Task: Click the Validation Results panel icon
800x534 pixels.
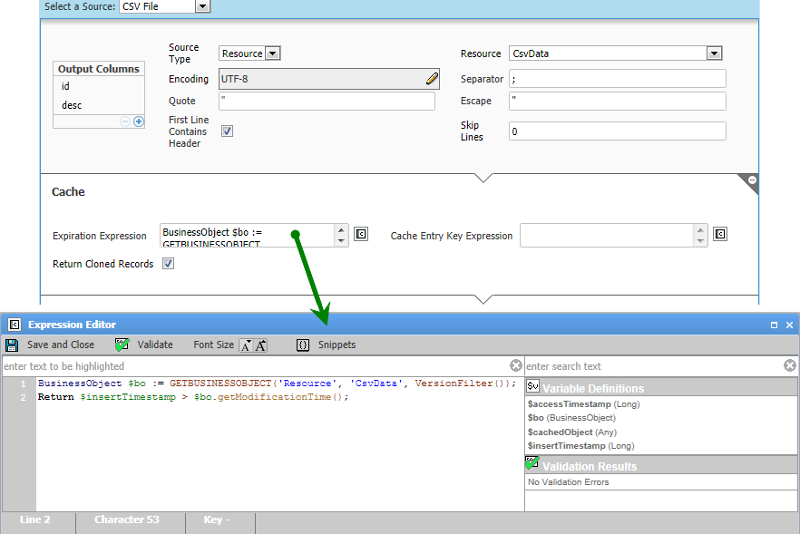Action: pos(532,463)
